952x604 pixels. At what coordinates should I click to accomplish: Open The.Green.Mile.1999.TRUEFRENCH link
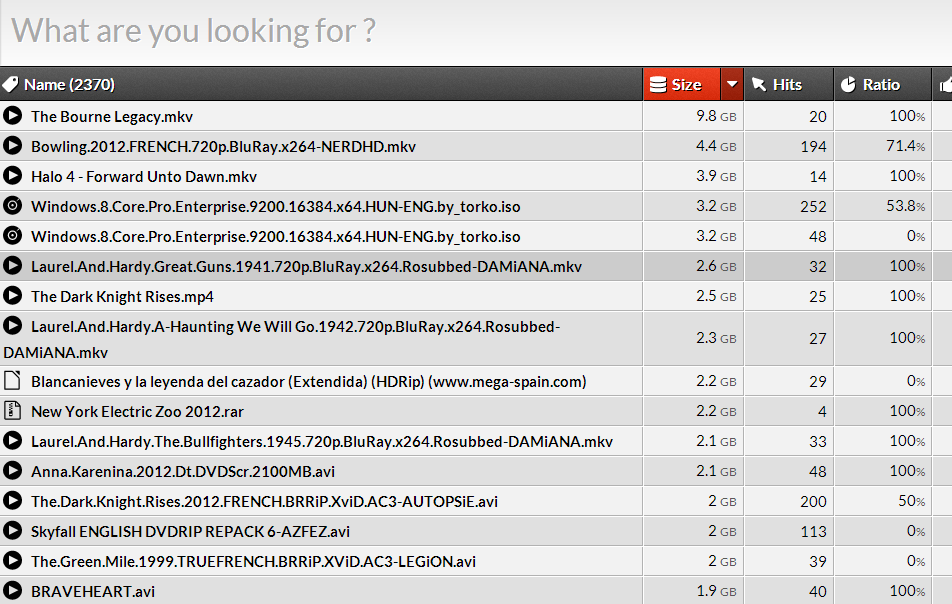253,562
